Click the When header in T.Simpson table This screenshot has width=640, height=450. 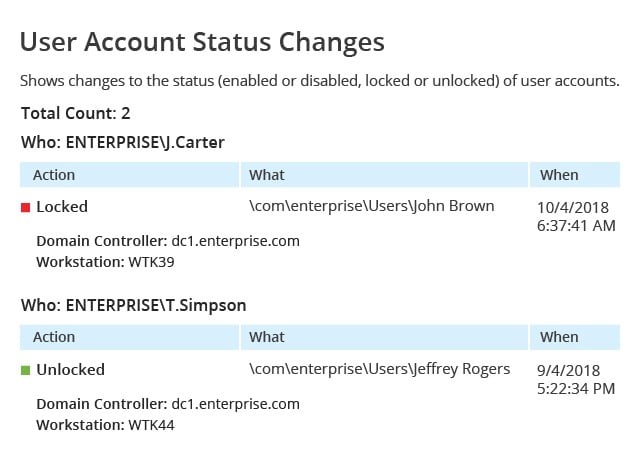pyautogui.click(x=575, y=337)
